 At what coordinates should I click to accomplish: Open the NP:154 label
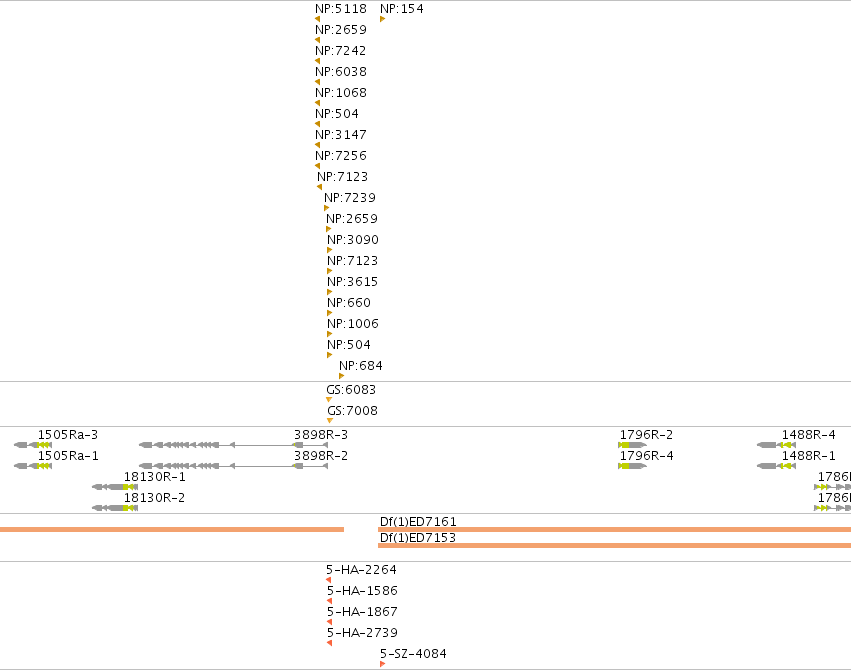(402, 9)
